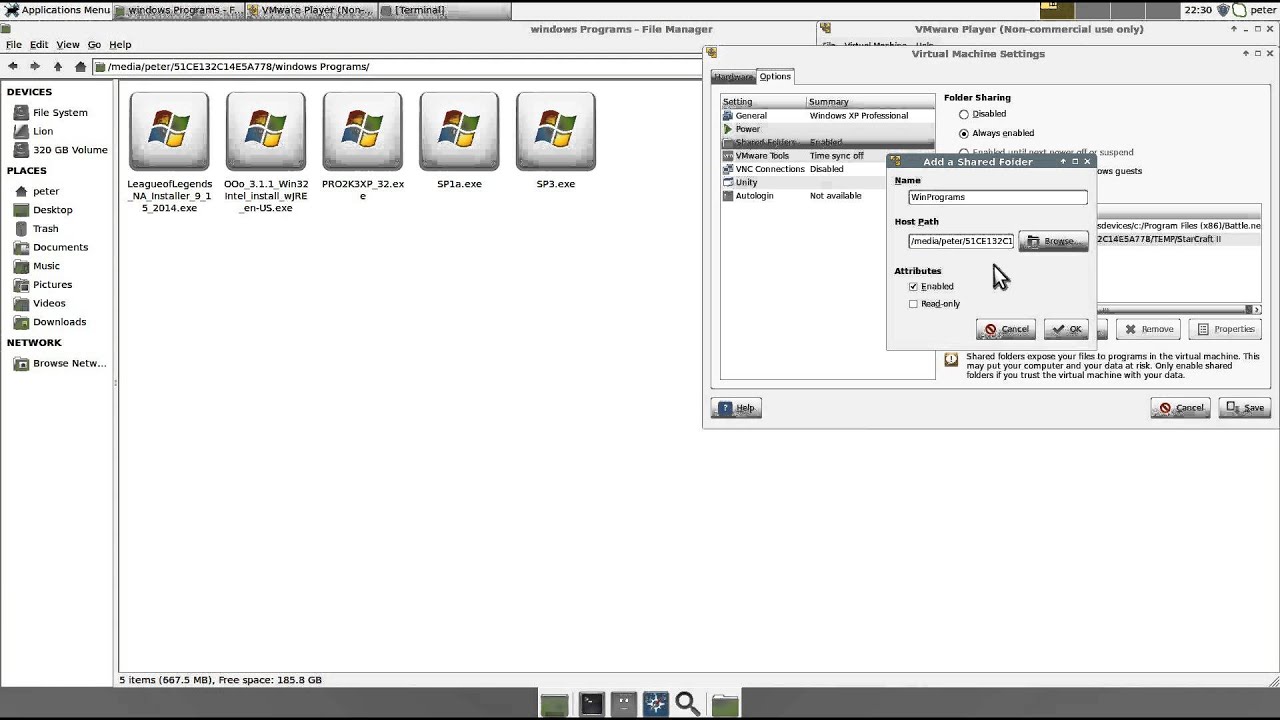This screenshot has height=720, width=1280.
Task: Toggle Enabled attribute checkbox
Action: (x=913, y=286)
